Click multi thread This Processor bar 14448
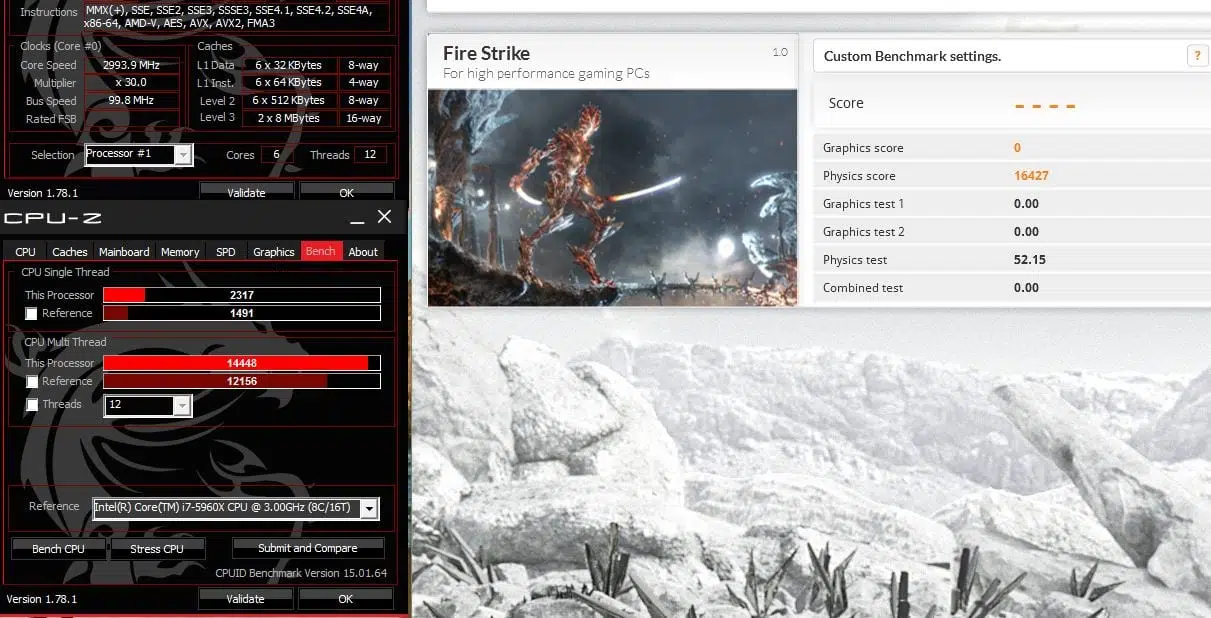Screen dimensions: 1211x618 pos(241,363)
